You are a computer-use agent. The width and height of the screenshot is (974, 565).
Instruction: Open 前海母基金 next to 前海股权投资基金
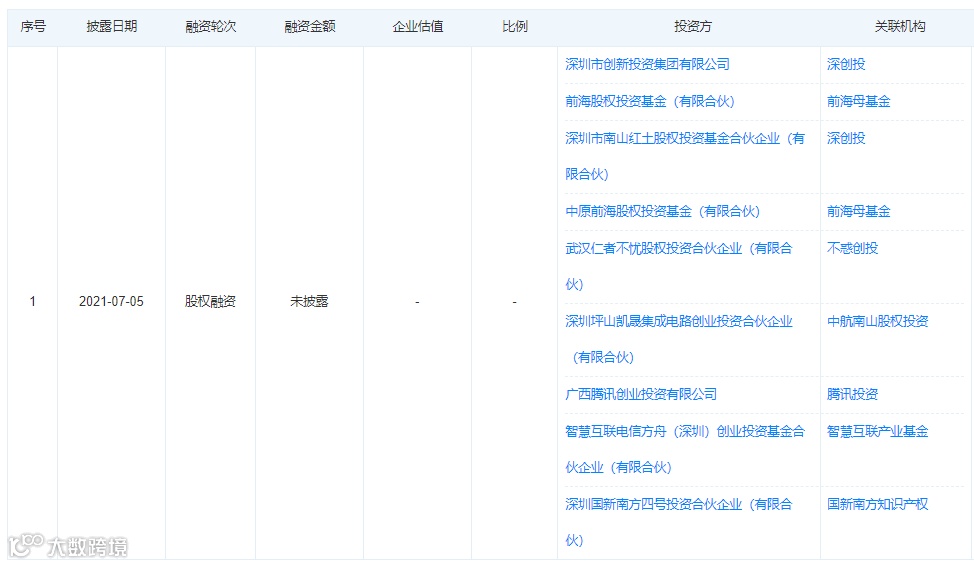858,101
